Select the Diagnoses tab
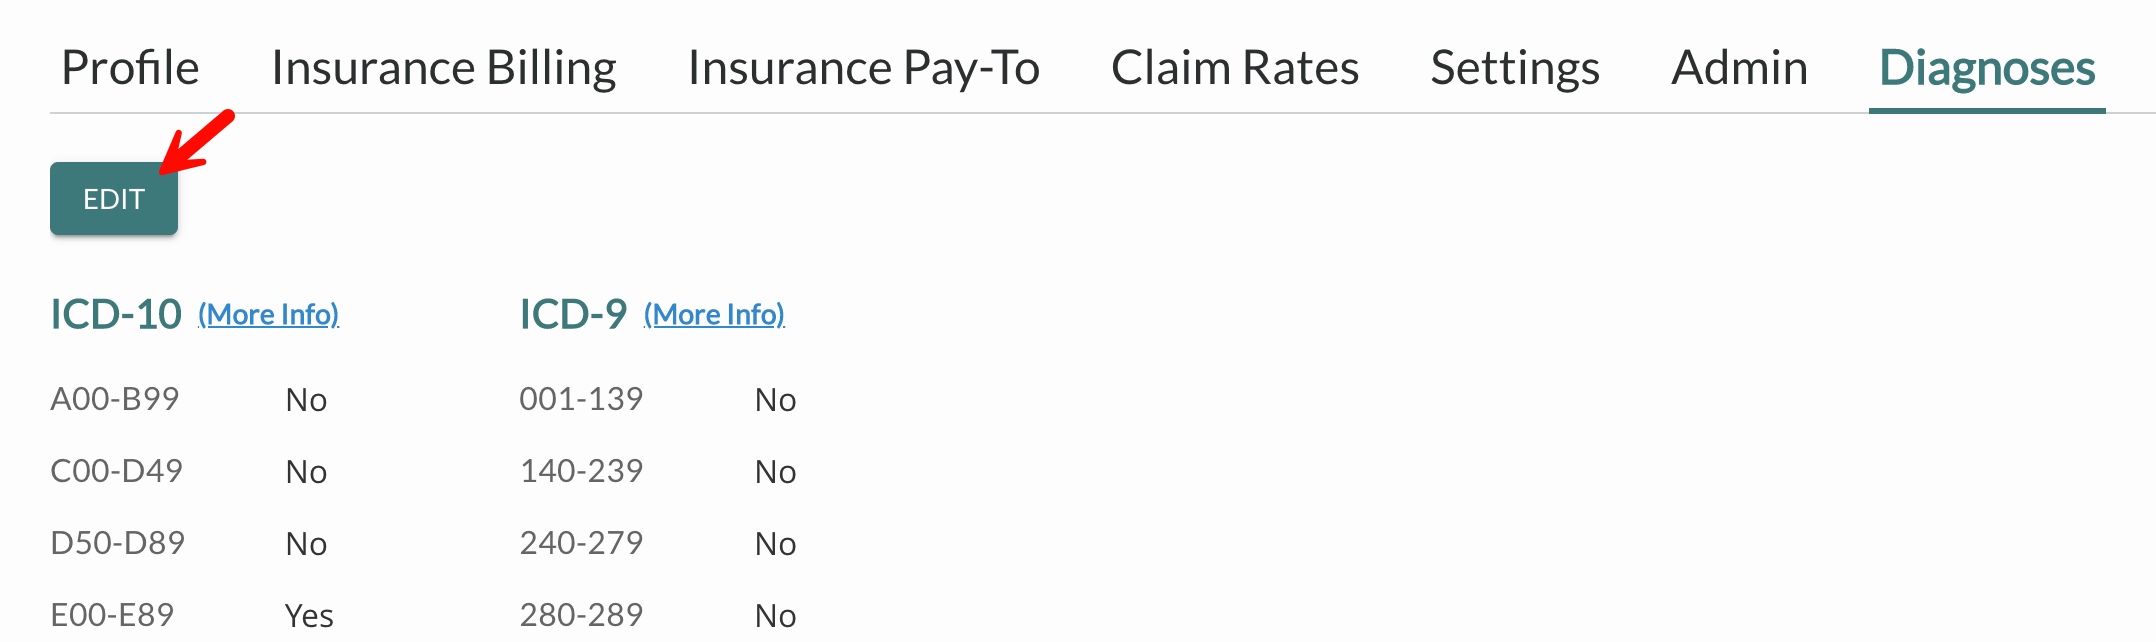 pos(1987,68)
